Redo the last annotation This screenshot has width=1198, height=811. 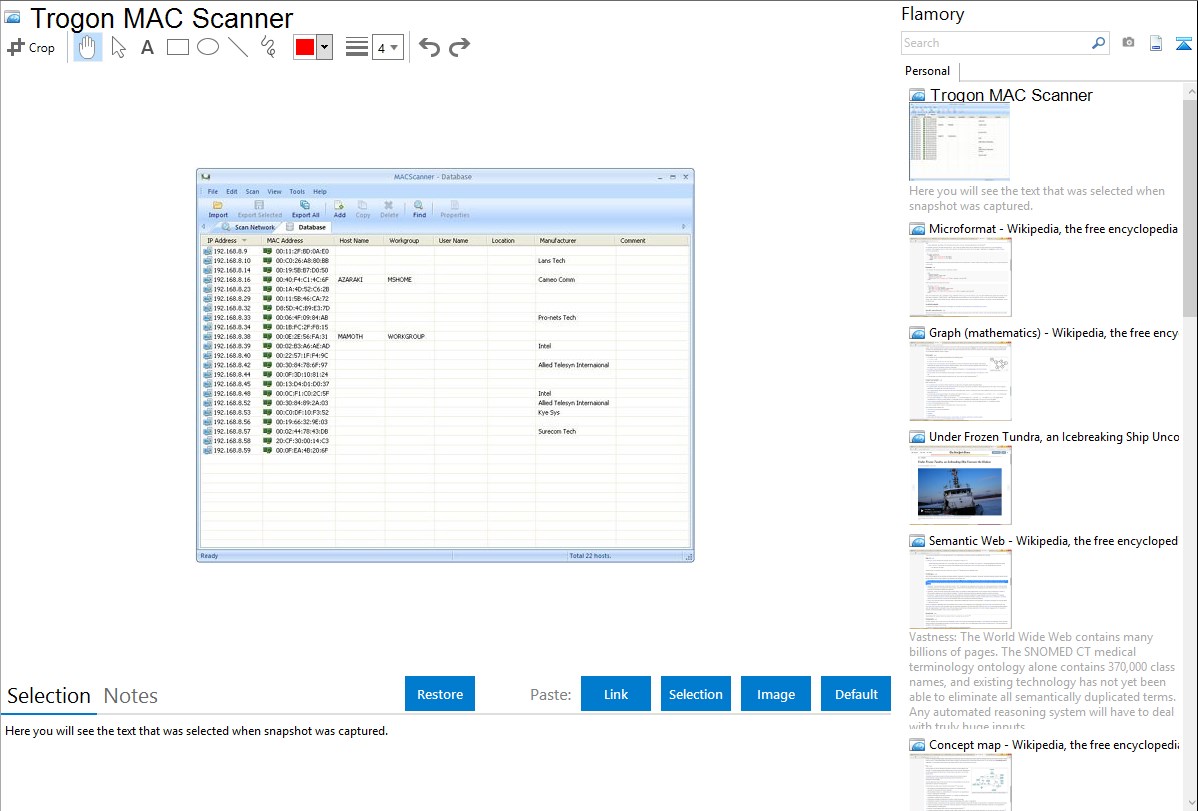(459, 47)
